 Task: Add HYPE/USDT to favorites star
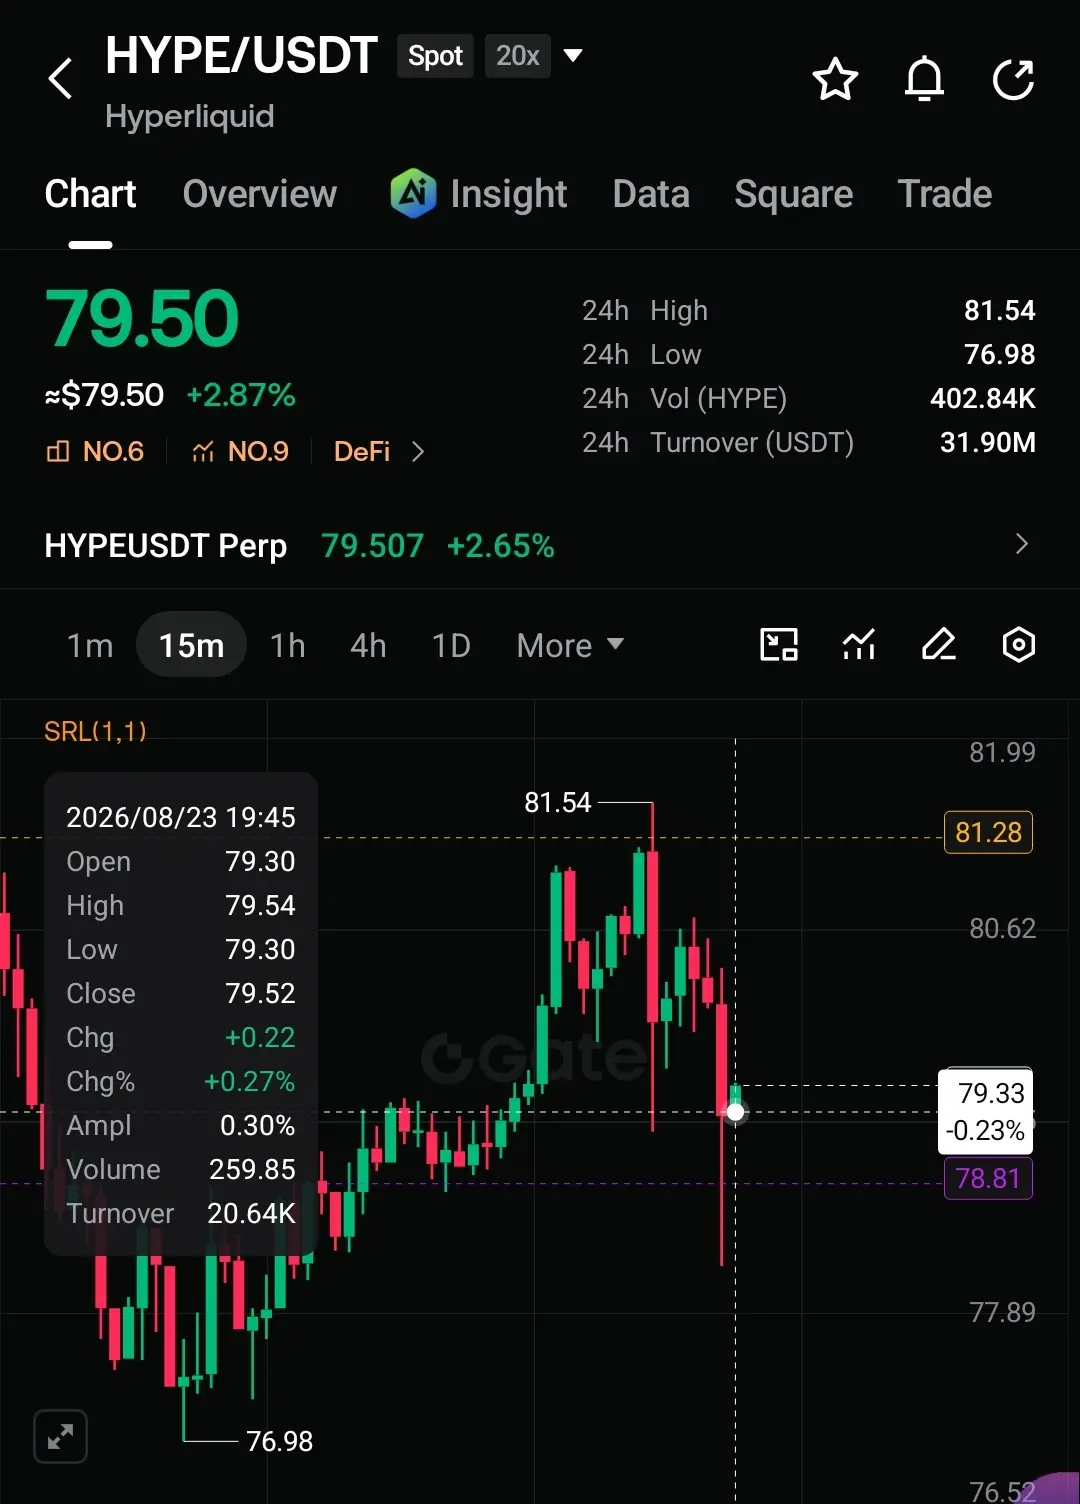[835, 79]
